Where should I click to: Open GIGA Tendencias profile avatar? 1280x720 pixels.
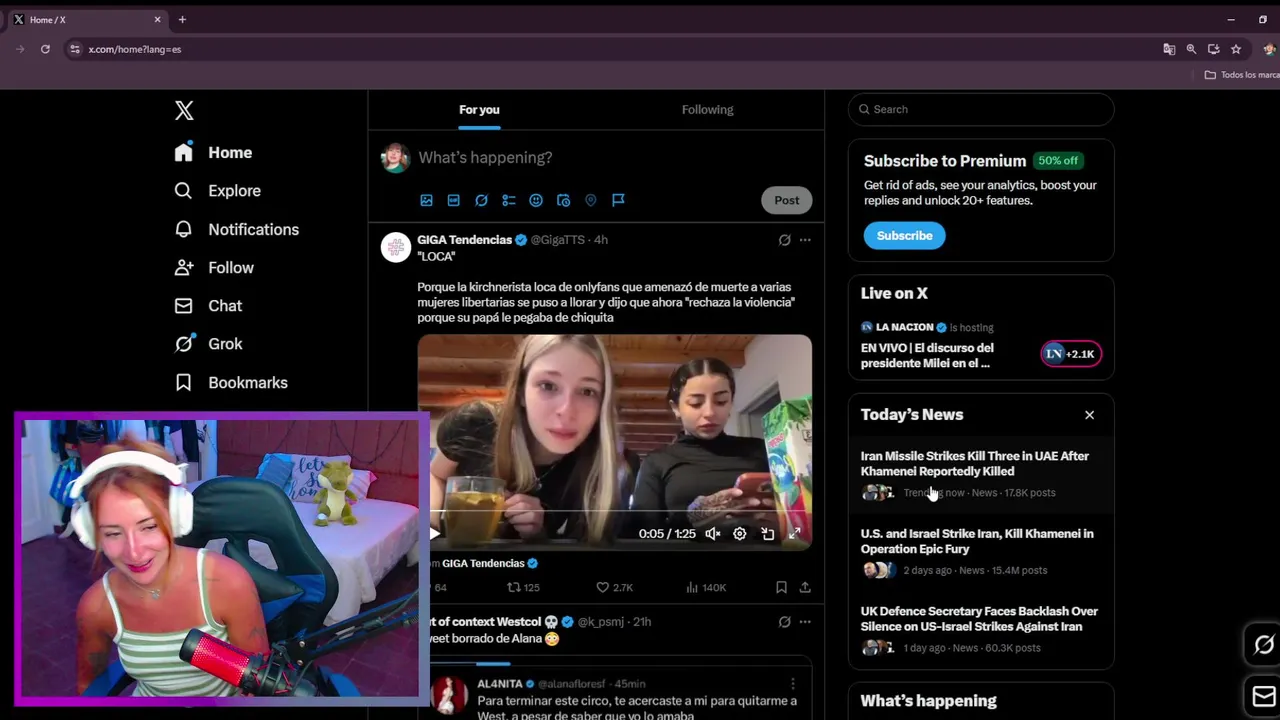pyautogui.click(x=396, y=247)
